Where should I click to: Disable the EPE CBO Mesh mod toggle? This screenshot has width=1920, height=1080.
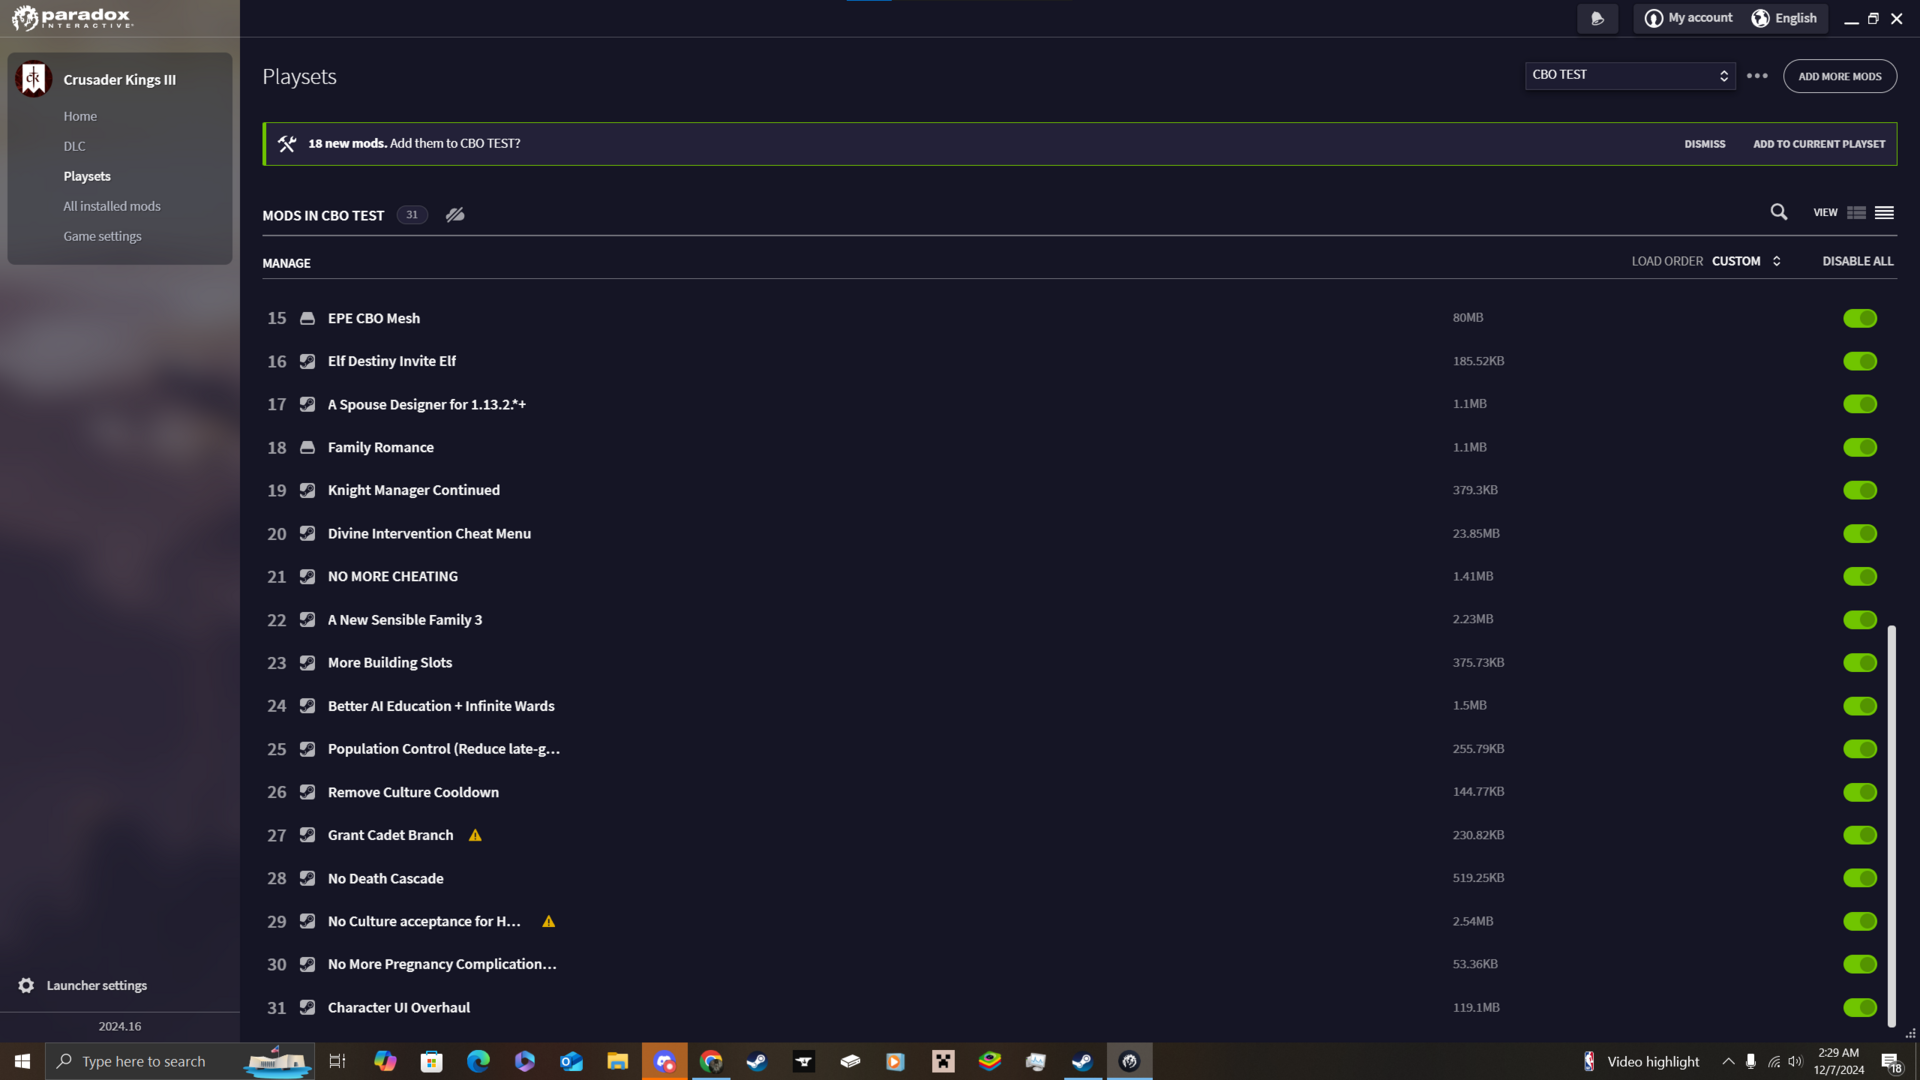click(1860, 318)
